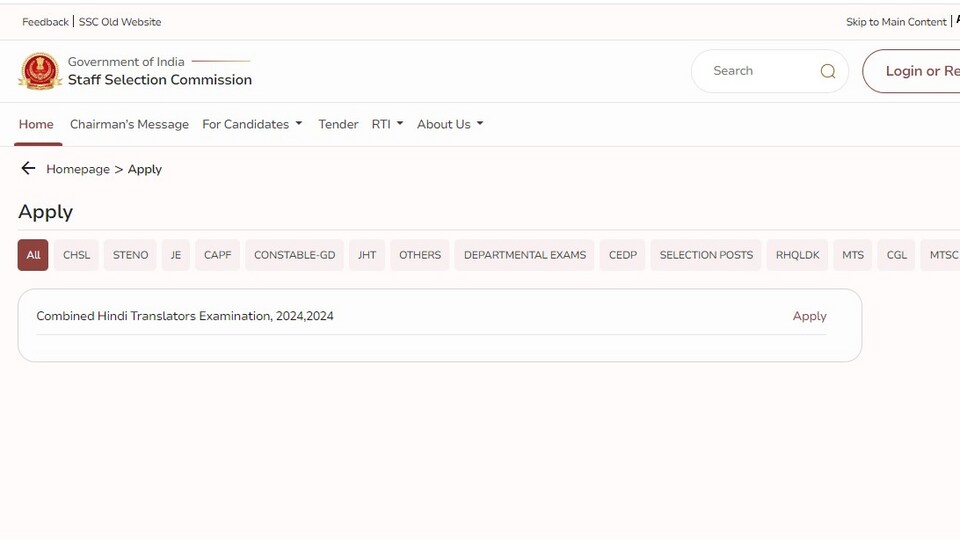Click the search magnifier icon
960x540 pixels.
click(828, 71)
